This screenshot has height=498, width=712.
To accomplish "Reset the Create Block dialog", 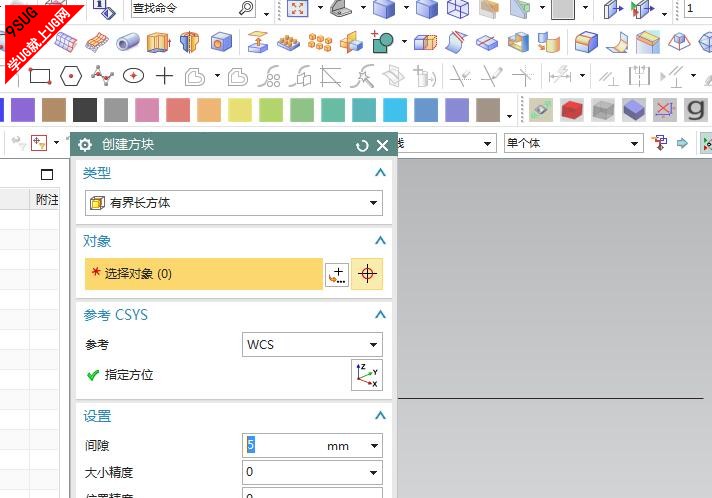I will click(362, 145).
